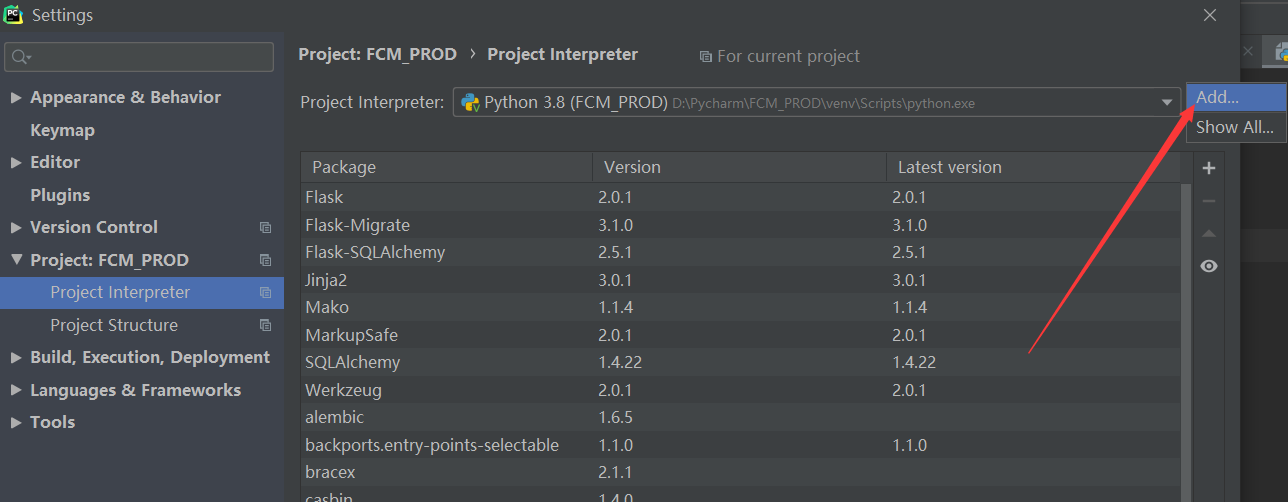Collapse the Project: FCM_PROD tree node

[16, 260]
